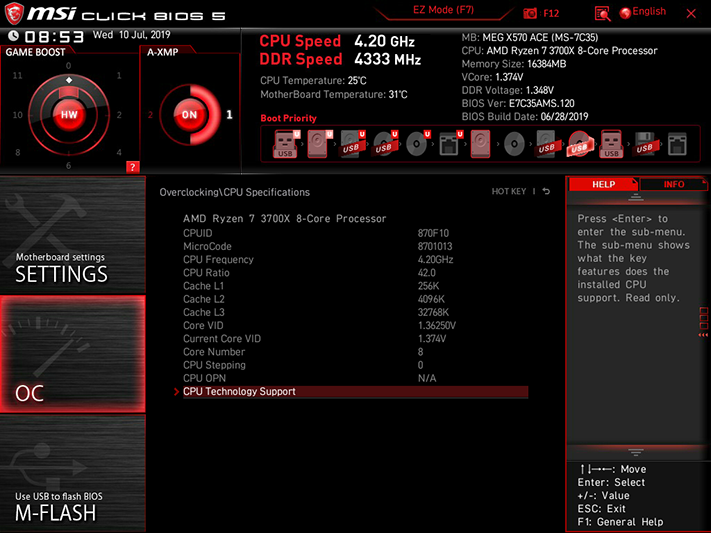
Task: Click the help panel's lower scroll handle
Action: pyautogui.click(x=636, y=452)
